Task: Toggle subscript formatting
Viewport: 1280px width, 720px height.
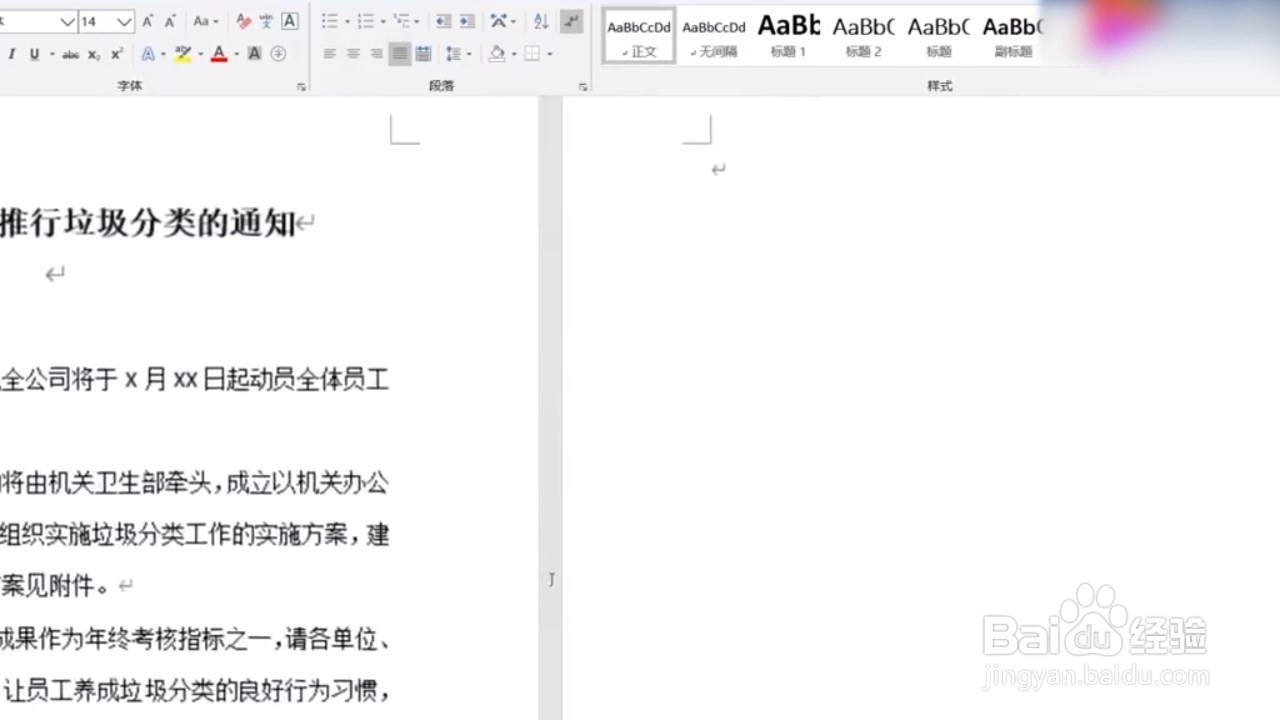Action: (x=94, y=54)
